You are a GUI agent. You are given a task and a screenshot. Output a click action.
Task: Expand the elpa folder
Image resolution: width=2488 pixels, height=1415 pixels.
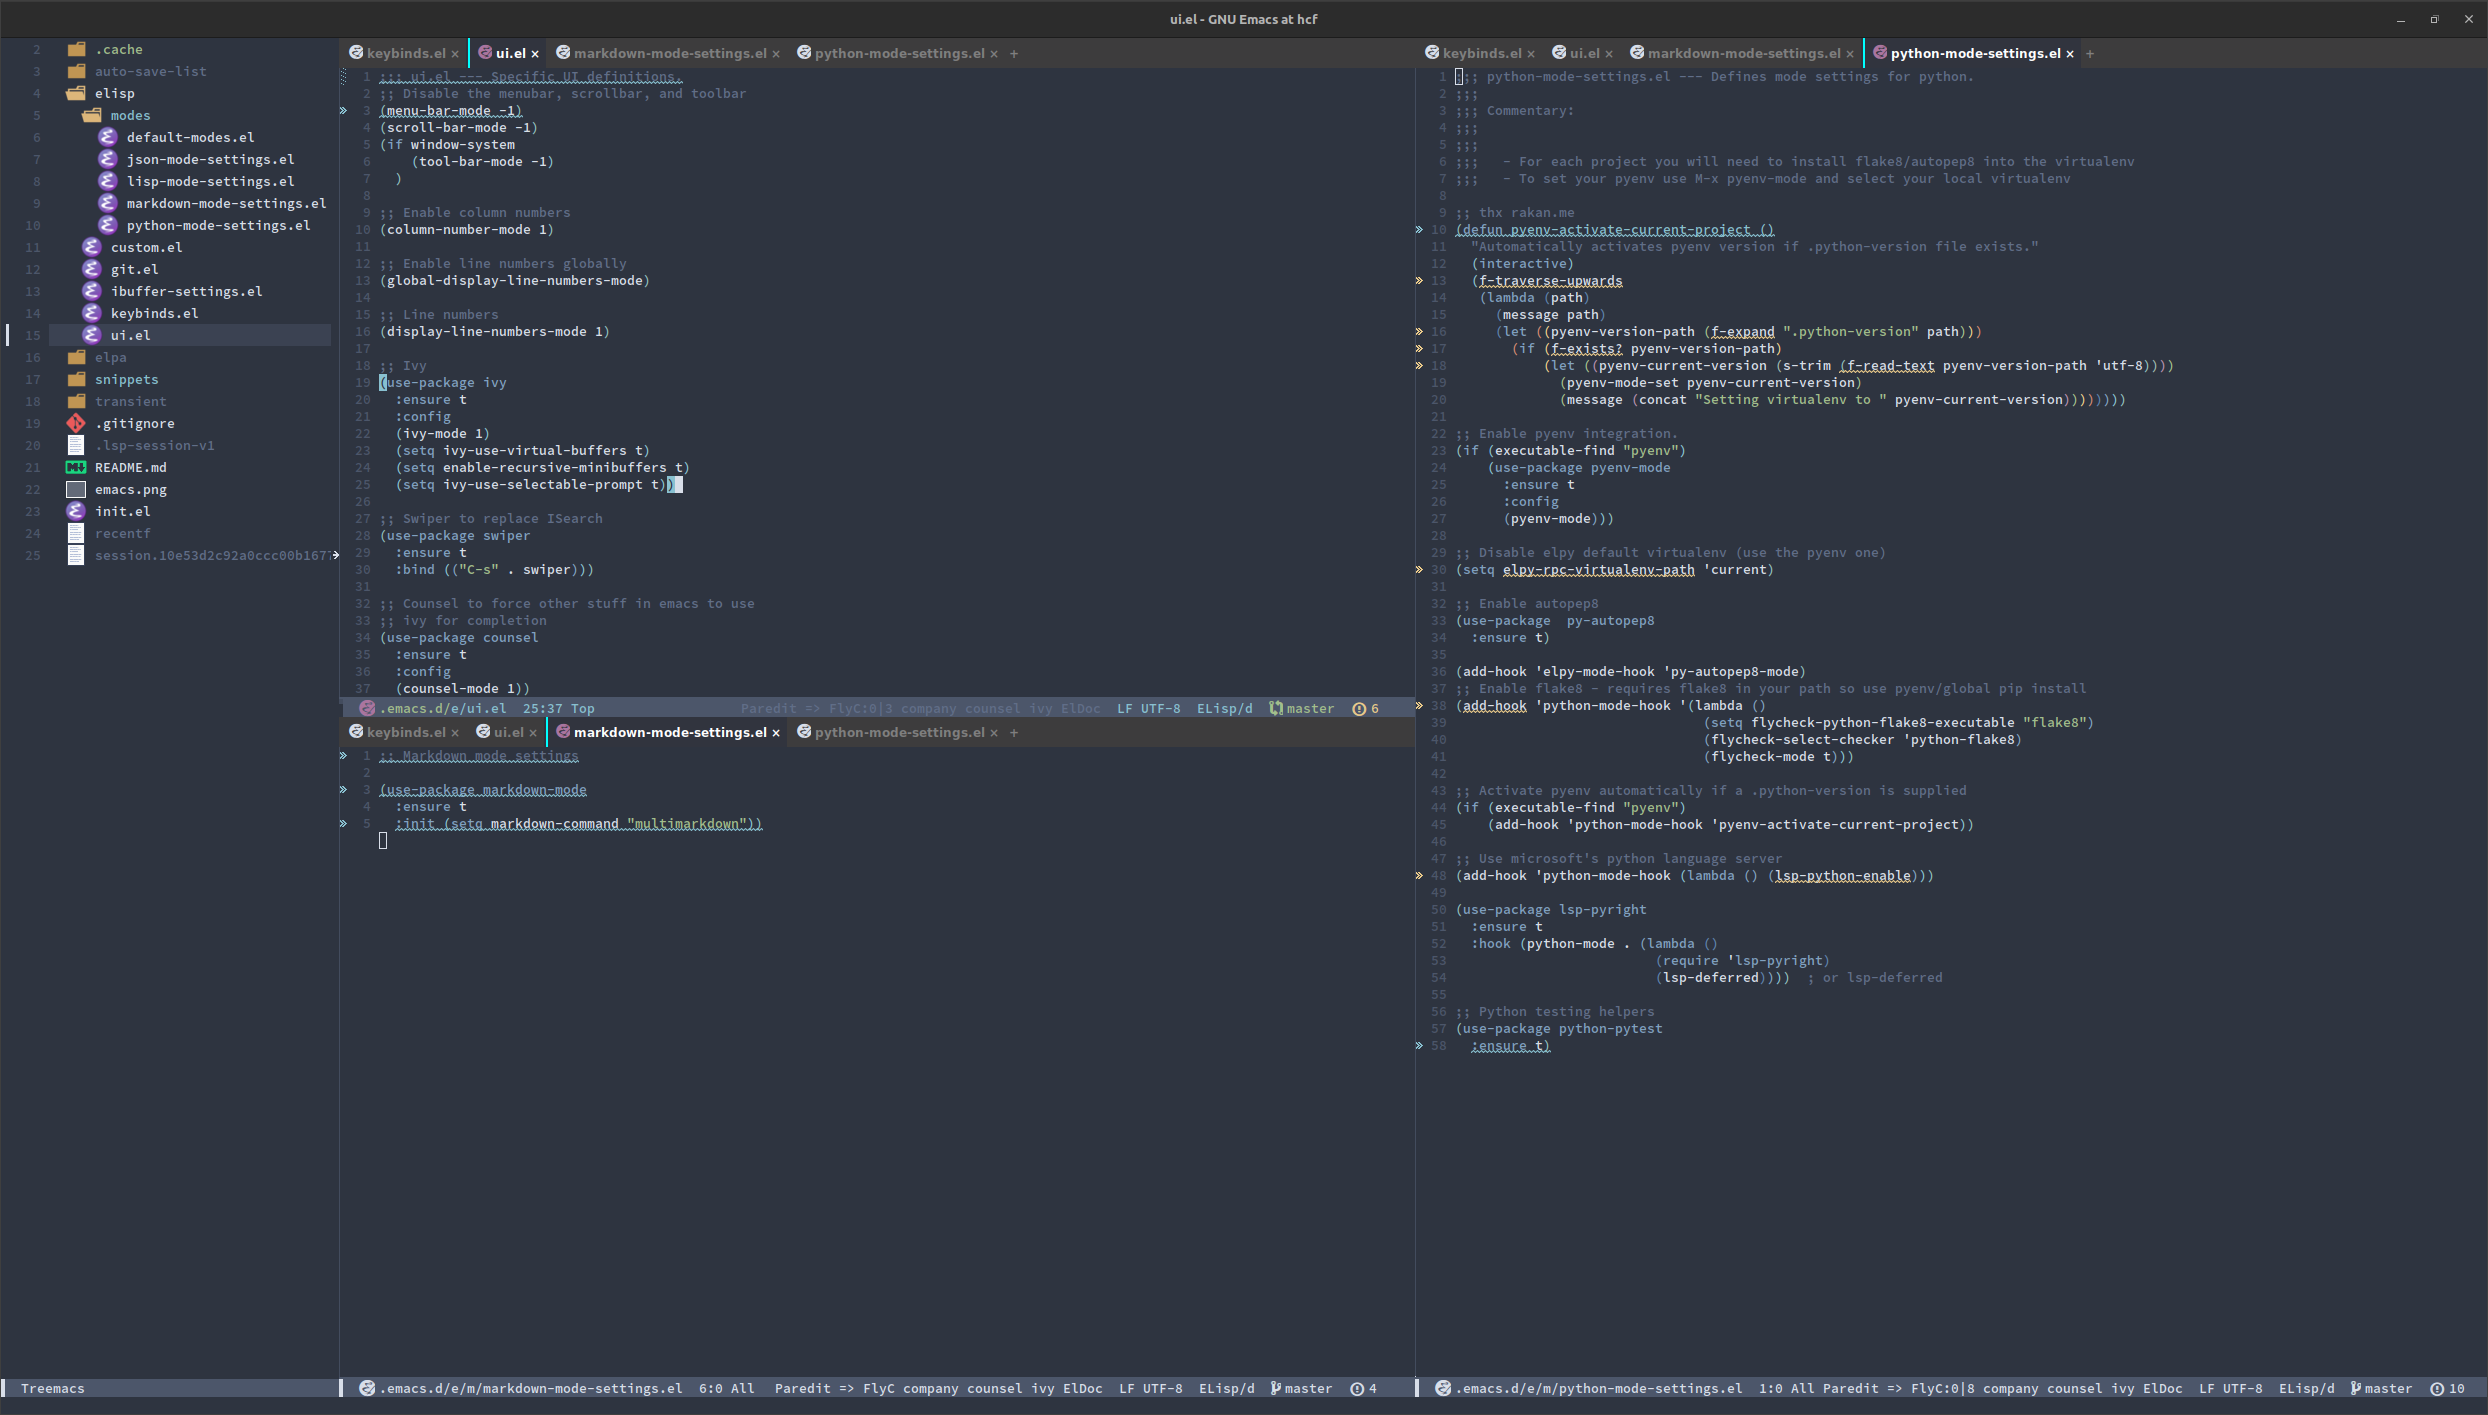110,357
